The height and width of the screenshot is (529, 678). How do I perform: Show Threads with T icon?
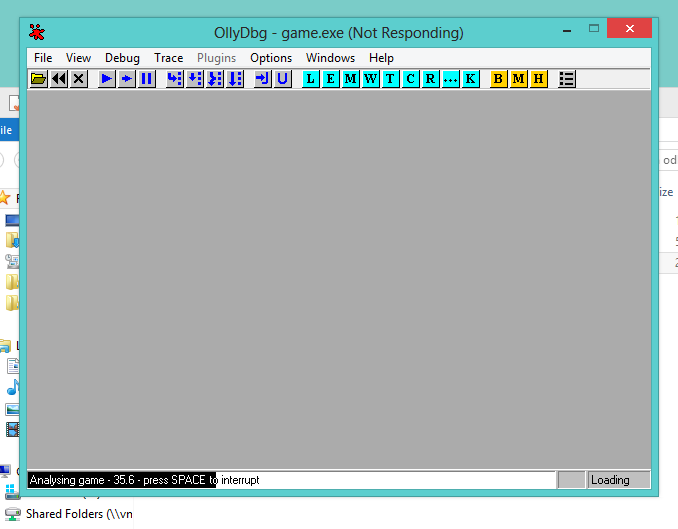coord(390,79)
